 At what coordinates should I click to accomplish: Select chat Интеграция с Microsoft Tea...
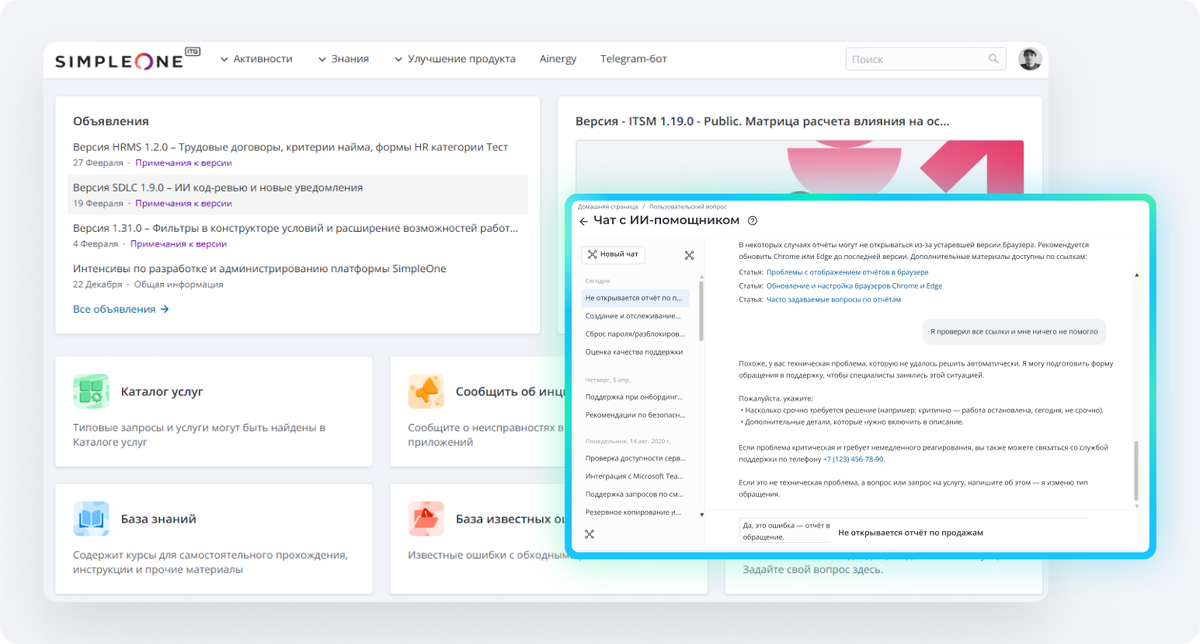click(x=635, y=476)
